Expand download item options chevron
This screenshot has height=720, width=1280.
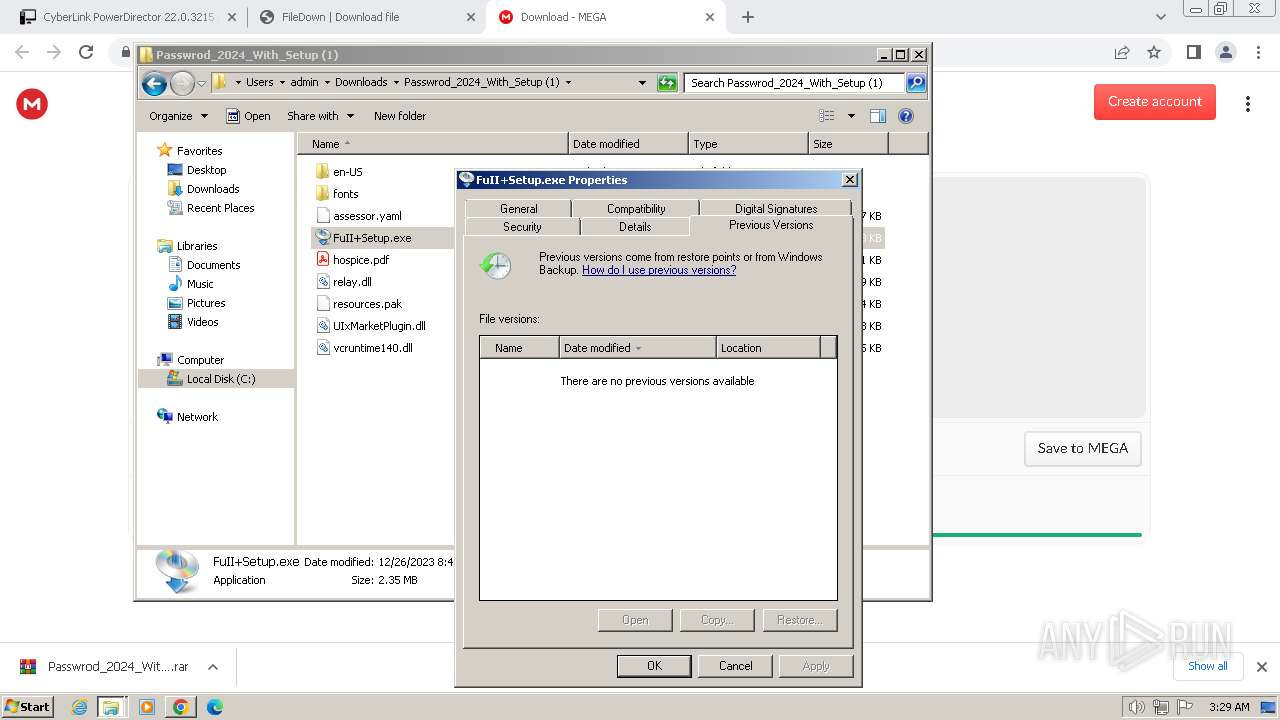tap(212, 667)
